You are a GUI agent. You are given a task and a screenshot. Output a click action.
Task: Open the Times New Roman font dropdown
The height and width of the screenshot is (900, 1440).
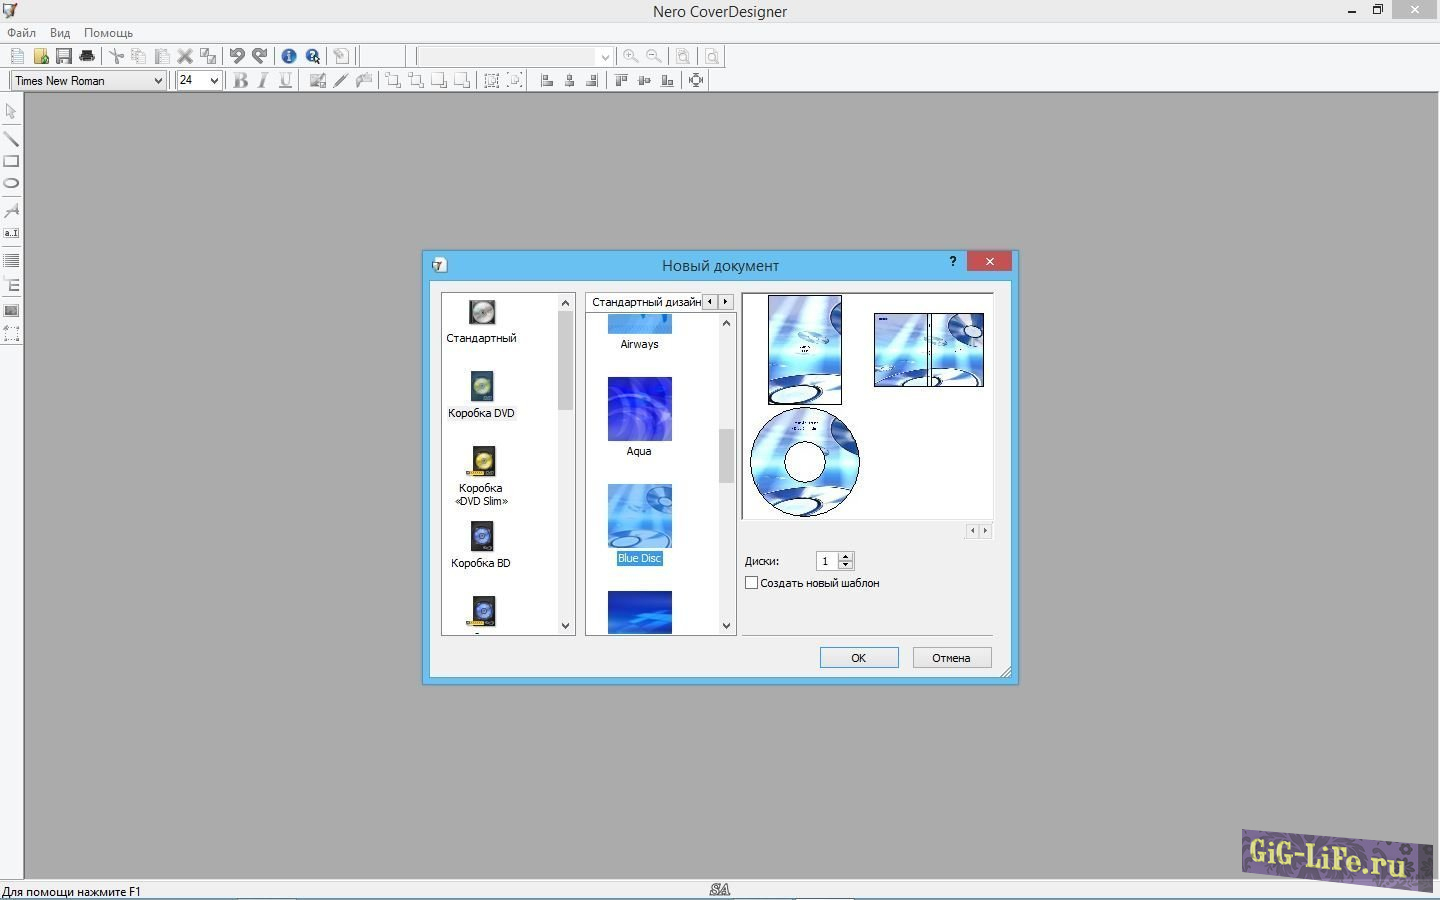157,81
